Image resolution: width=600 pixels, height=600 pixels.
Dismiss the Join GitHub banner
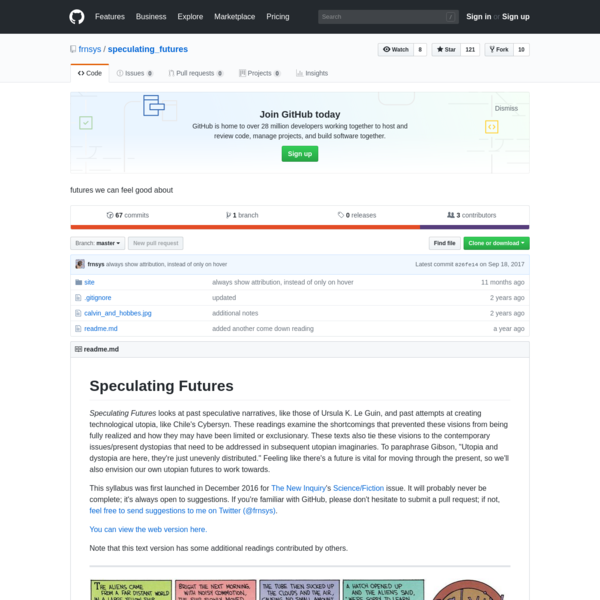click(506, 108)
